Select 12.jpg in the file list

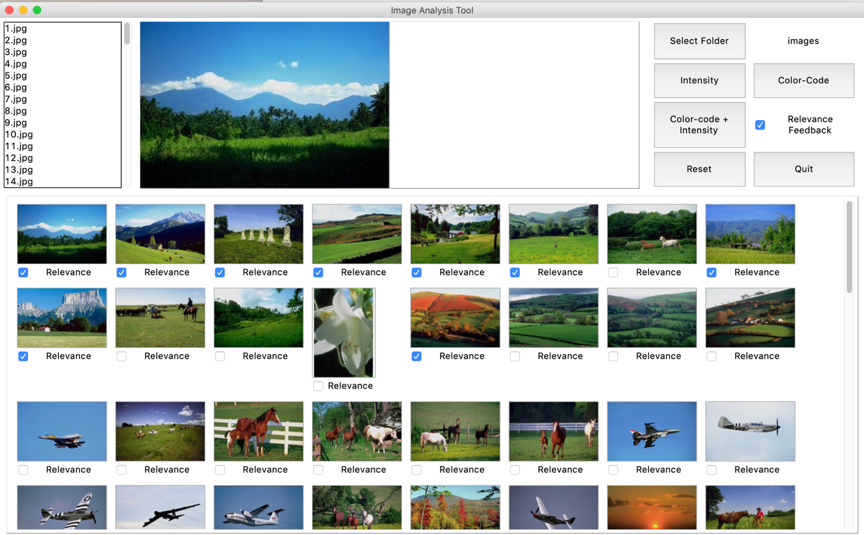[62, 158]
